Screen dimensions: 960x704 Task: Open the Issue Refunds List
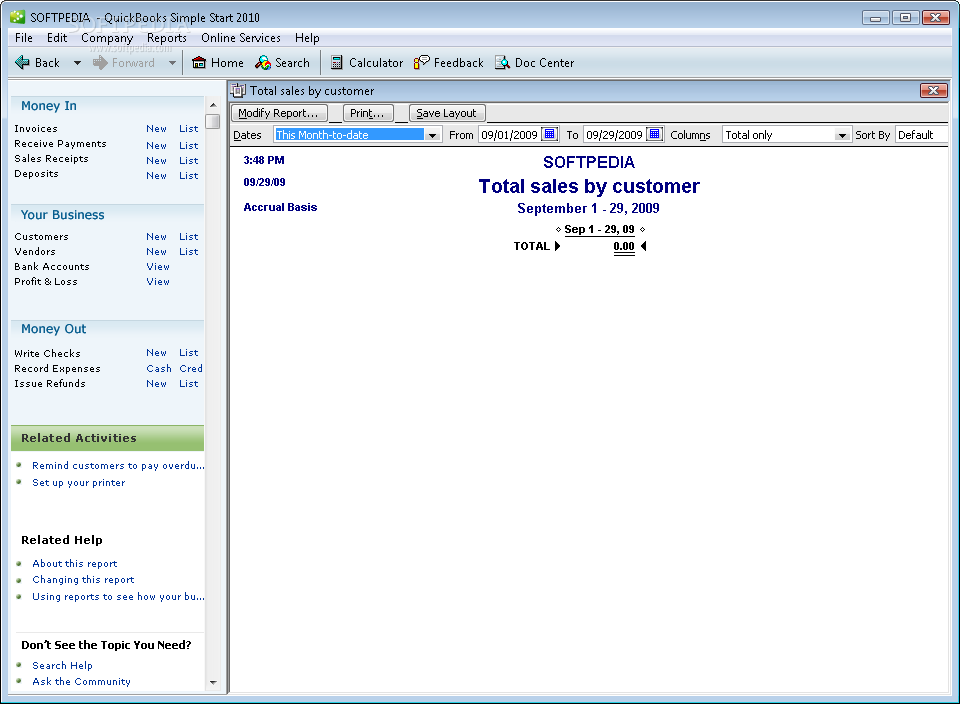(x=189, y=384)
